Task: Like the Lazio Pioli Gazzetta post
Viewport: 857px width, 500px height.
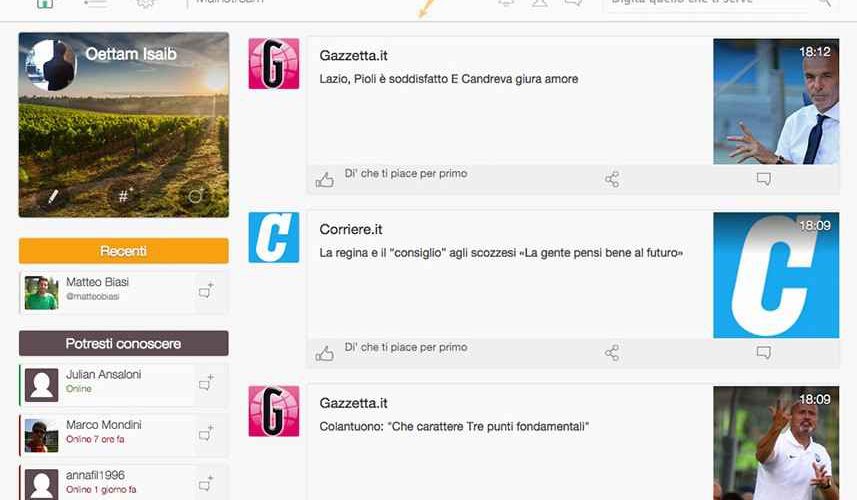Action: (324, 179)
